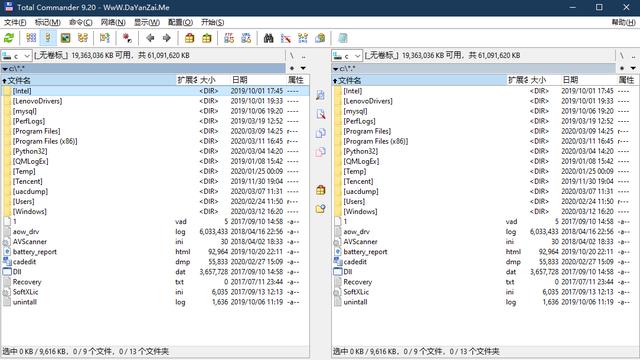The image size is (640, 360).
Task: Select [Tencent] folder in right panel
Action: coord(485,181)
